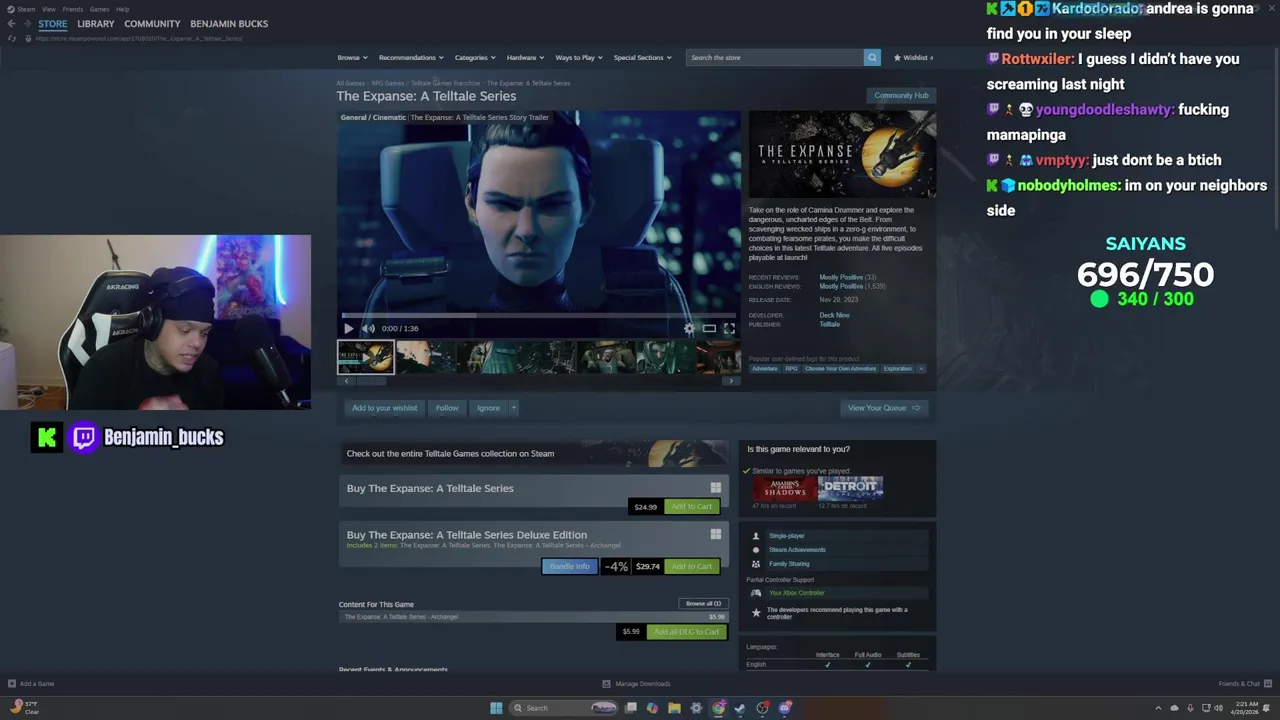
Task: Open Bundle Info for the Deluxe Edition
Action: 569,567
